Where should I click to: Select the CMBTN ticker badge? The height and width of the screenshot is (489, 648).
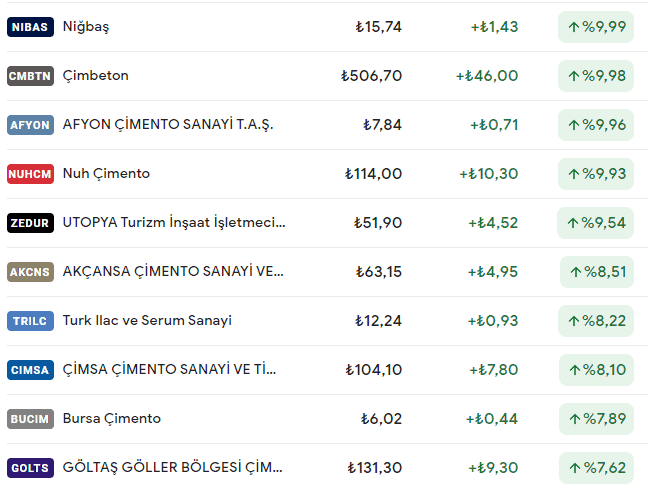(30, 76)
